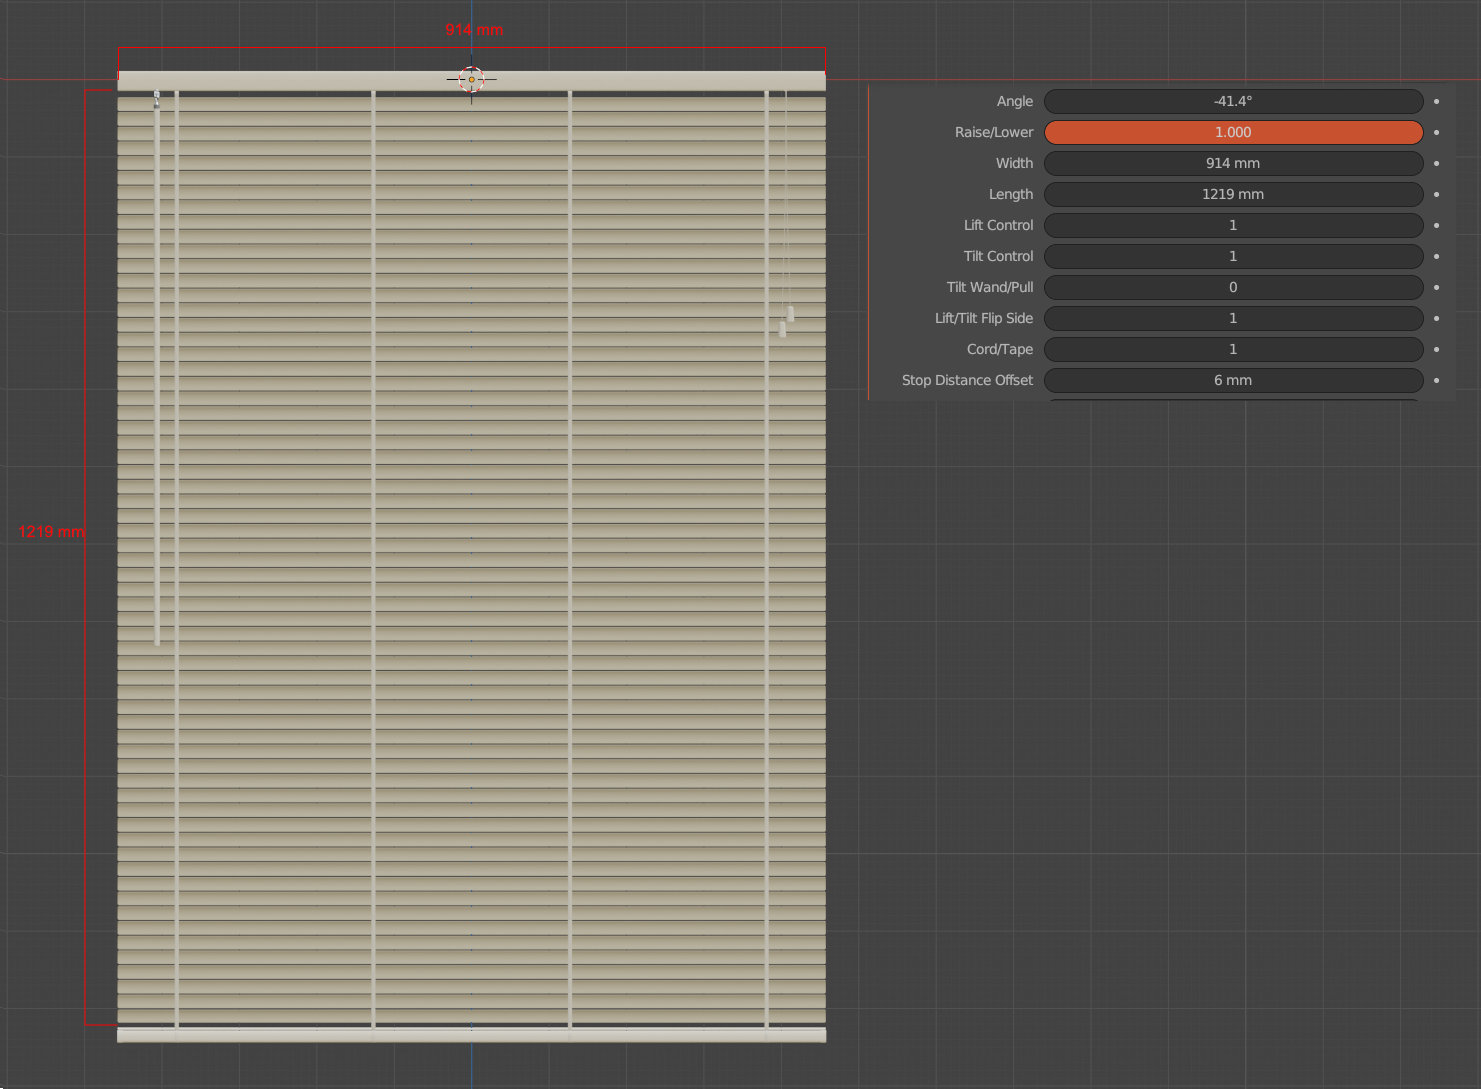Click the 3D cursor on the headrail
The width and height of the screenshot is (1481, 1089).
(x=471, y=79)
